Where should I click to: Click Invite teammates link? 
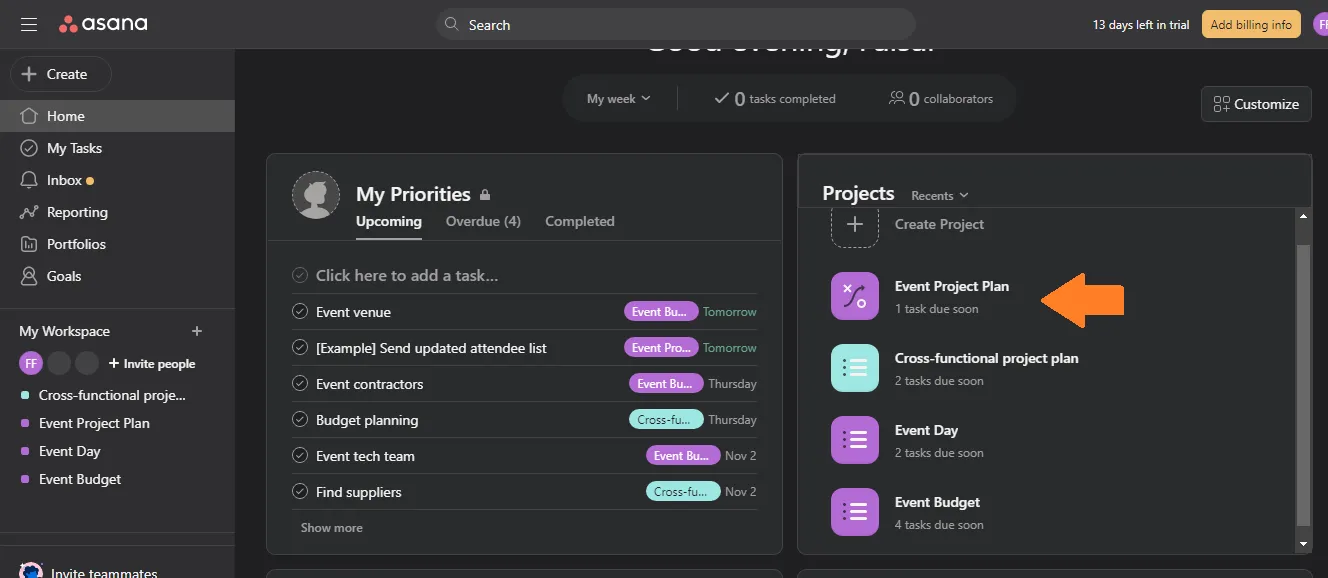tap(104, 573)
